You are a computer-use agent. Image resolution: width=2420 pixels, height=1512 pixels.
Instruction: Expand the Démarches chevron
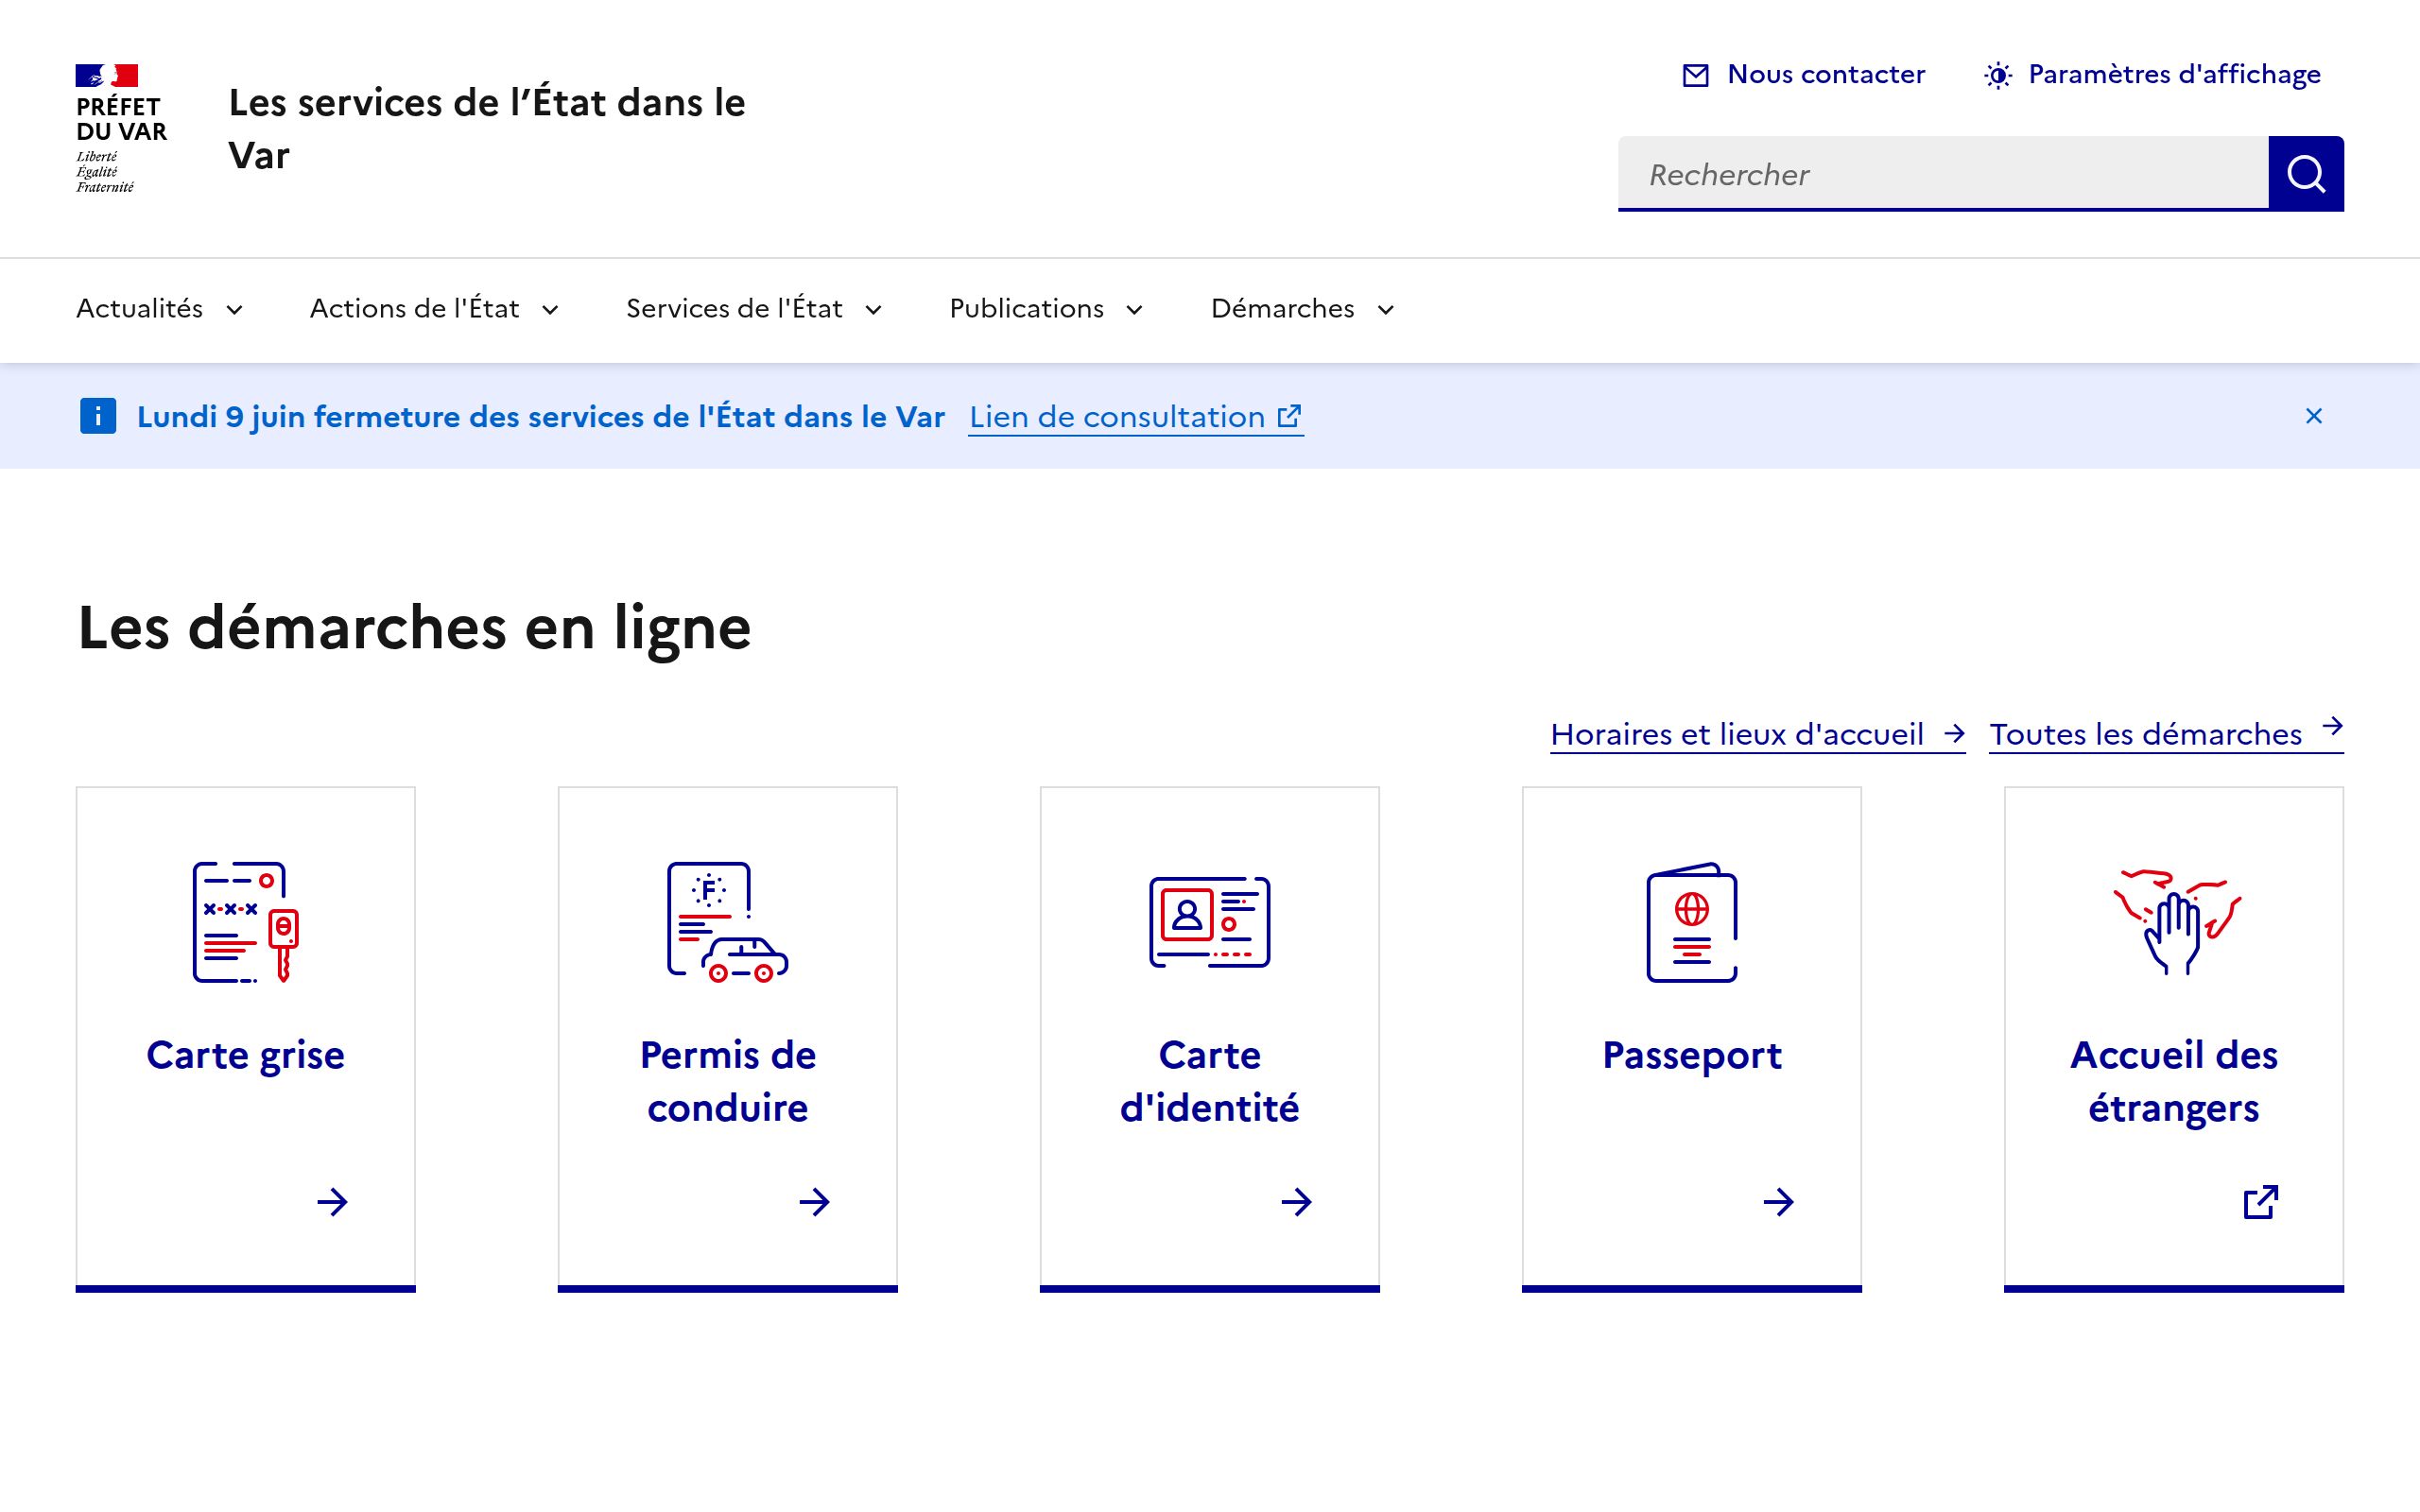click(x=1385, y=310)
